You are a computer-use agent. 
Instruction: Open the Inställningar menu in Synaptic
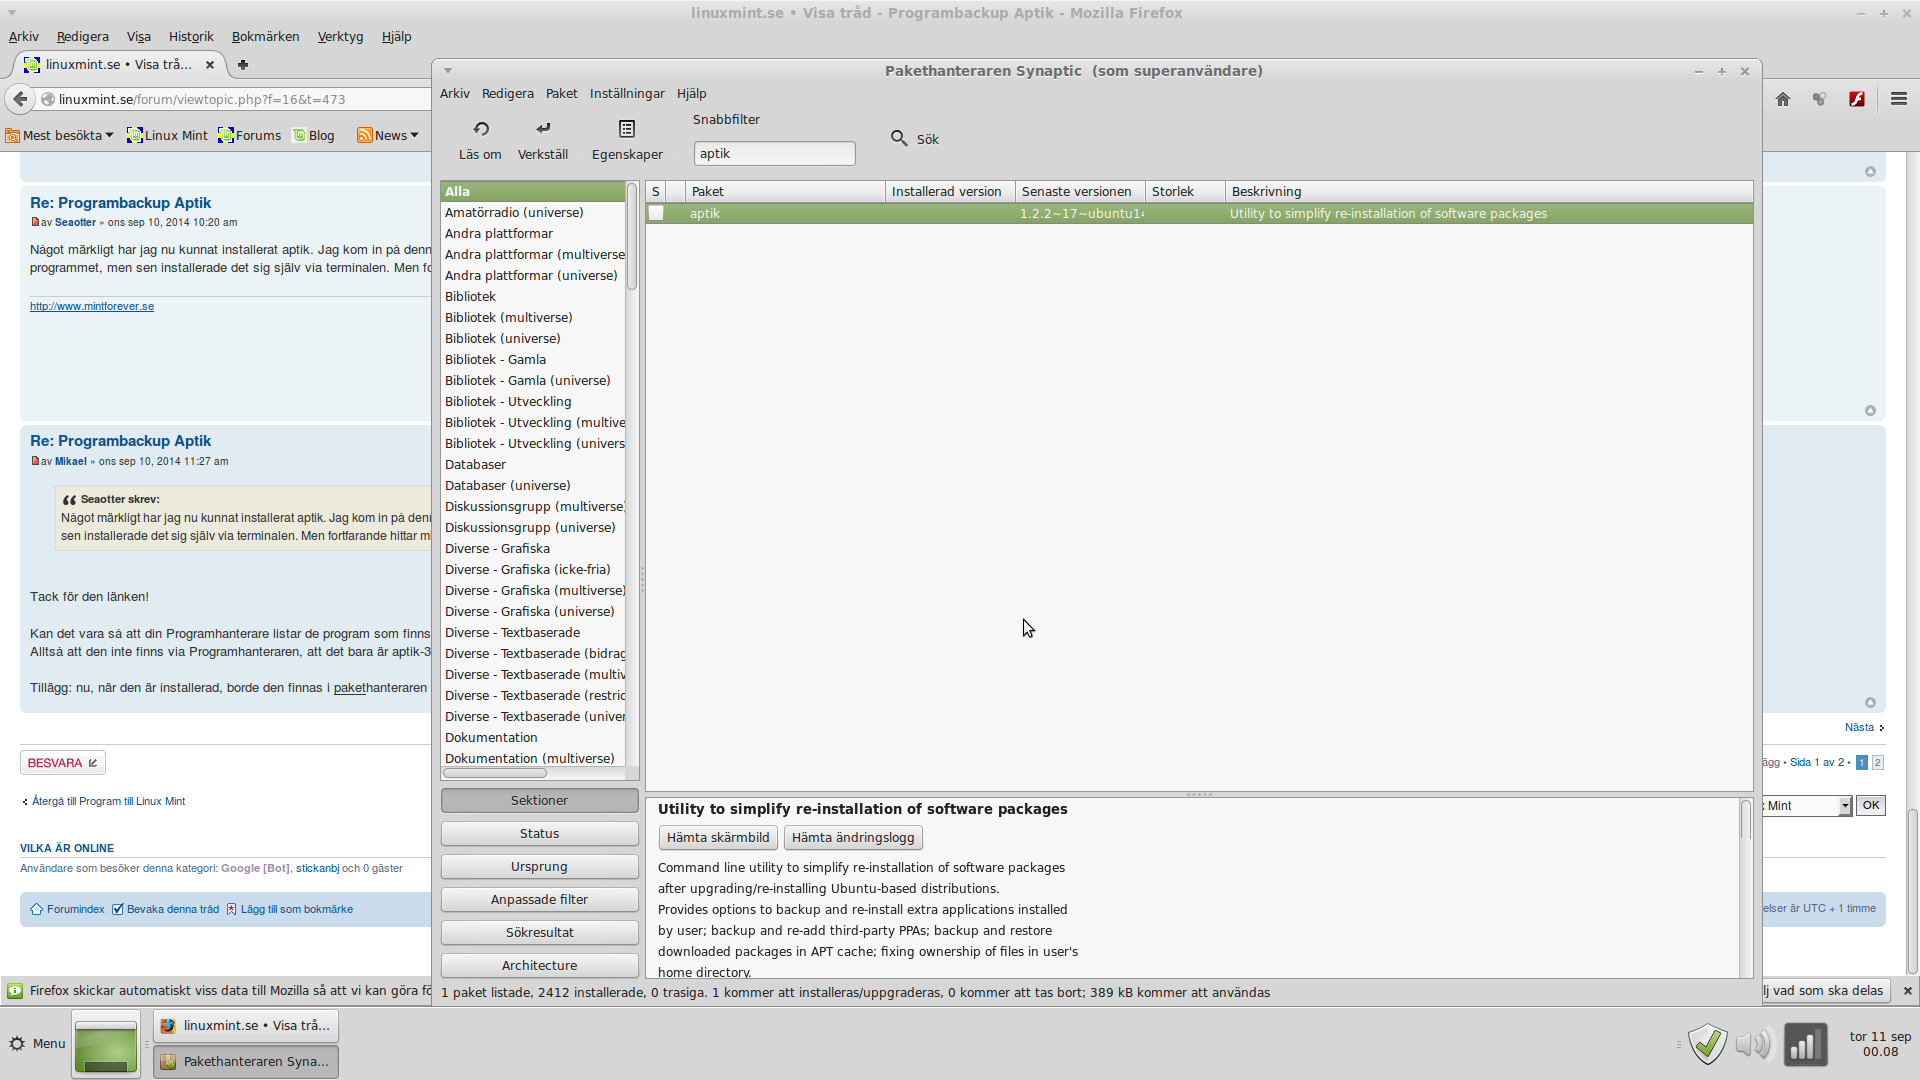pyautogui.click(x=627, y=94)
